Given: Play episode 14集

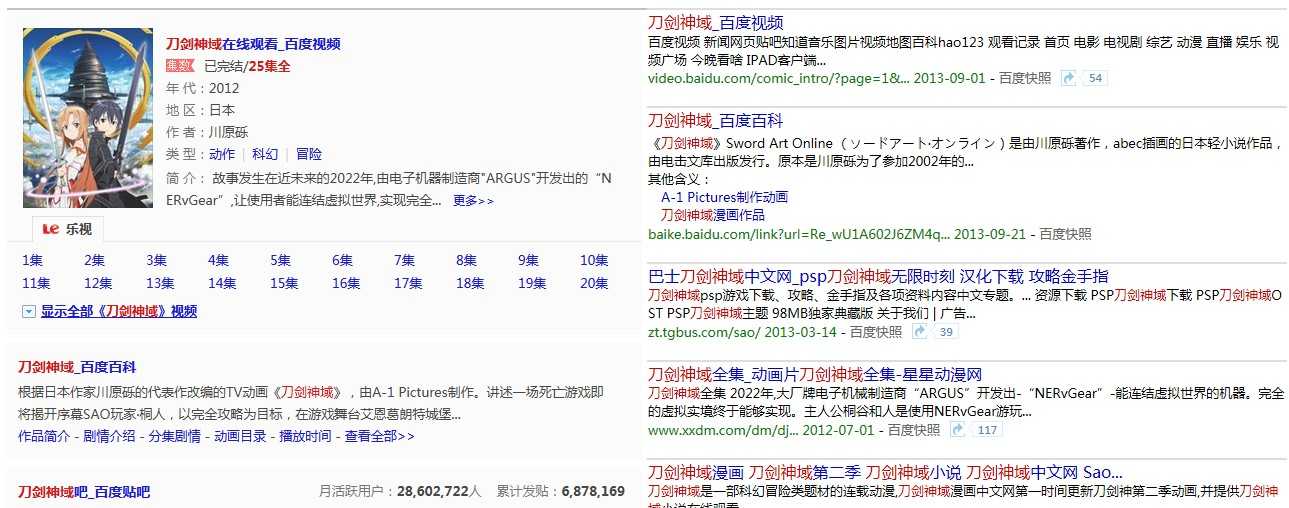Looking at the screenshot, I should pyautogui.click(x=222, y=283).
